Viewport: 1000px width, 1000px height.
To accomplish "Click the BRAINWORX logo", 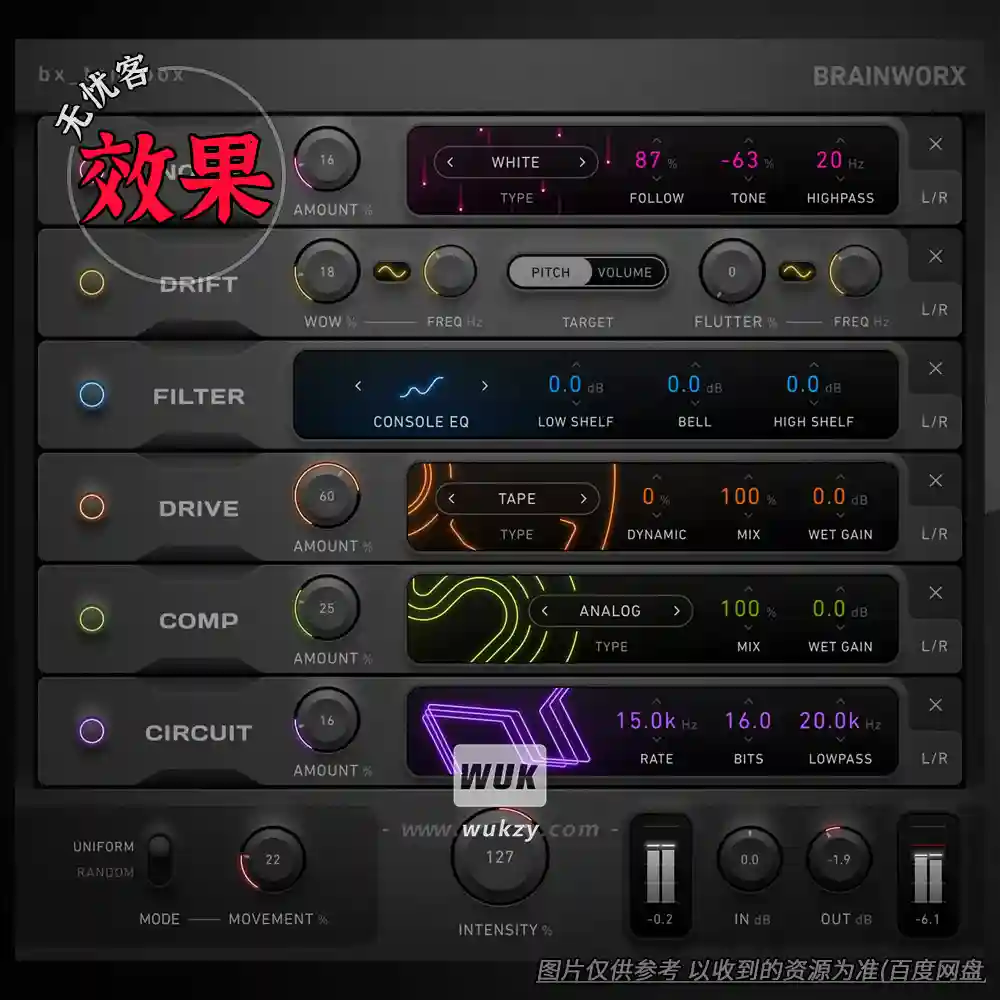I will (888, 77).
